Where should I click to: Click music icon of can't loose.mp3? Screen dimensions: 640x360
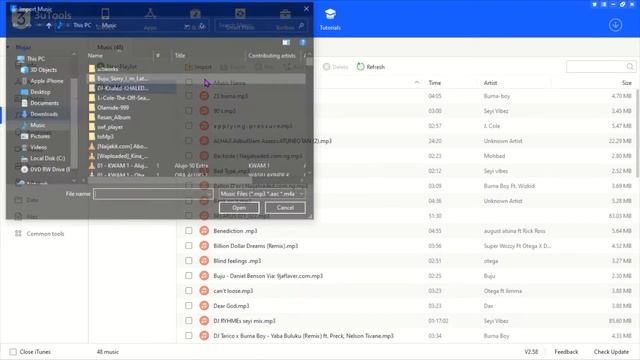[x=204, y=291]
